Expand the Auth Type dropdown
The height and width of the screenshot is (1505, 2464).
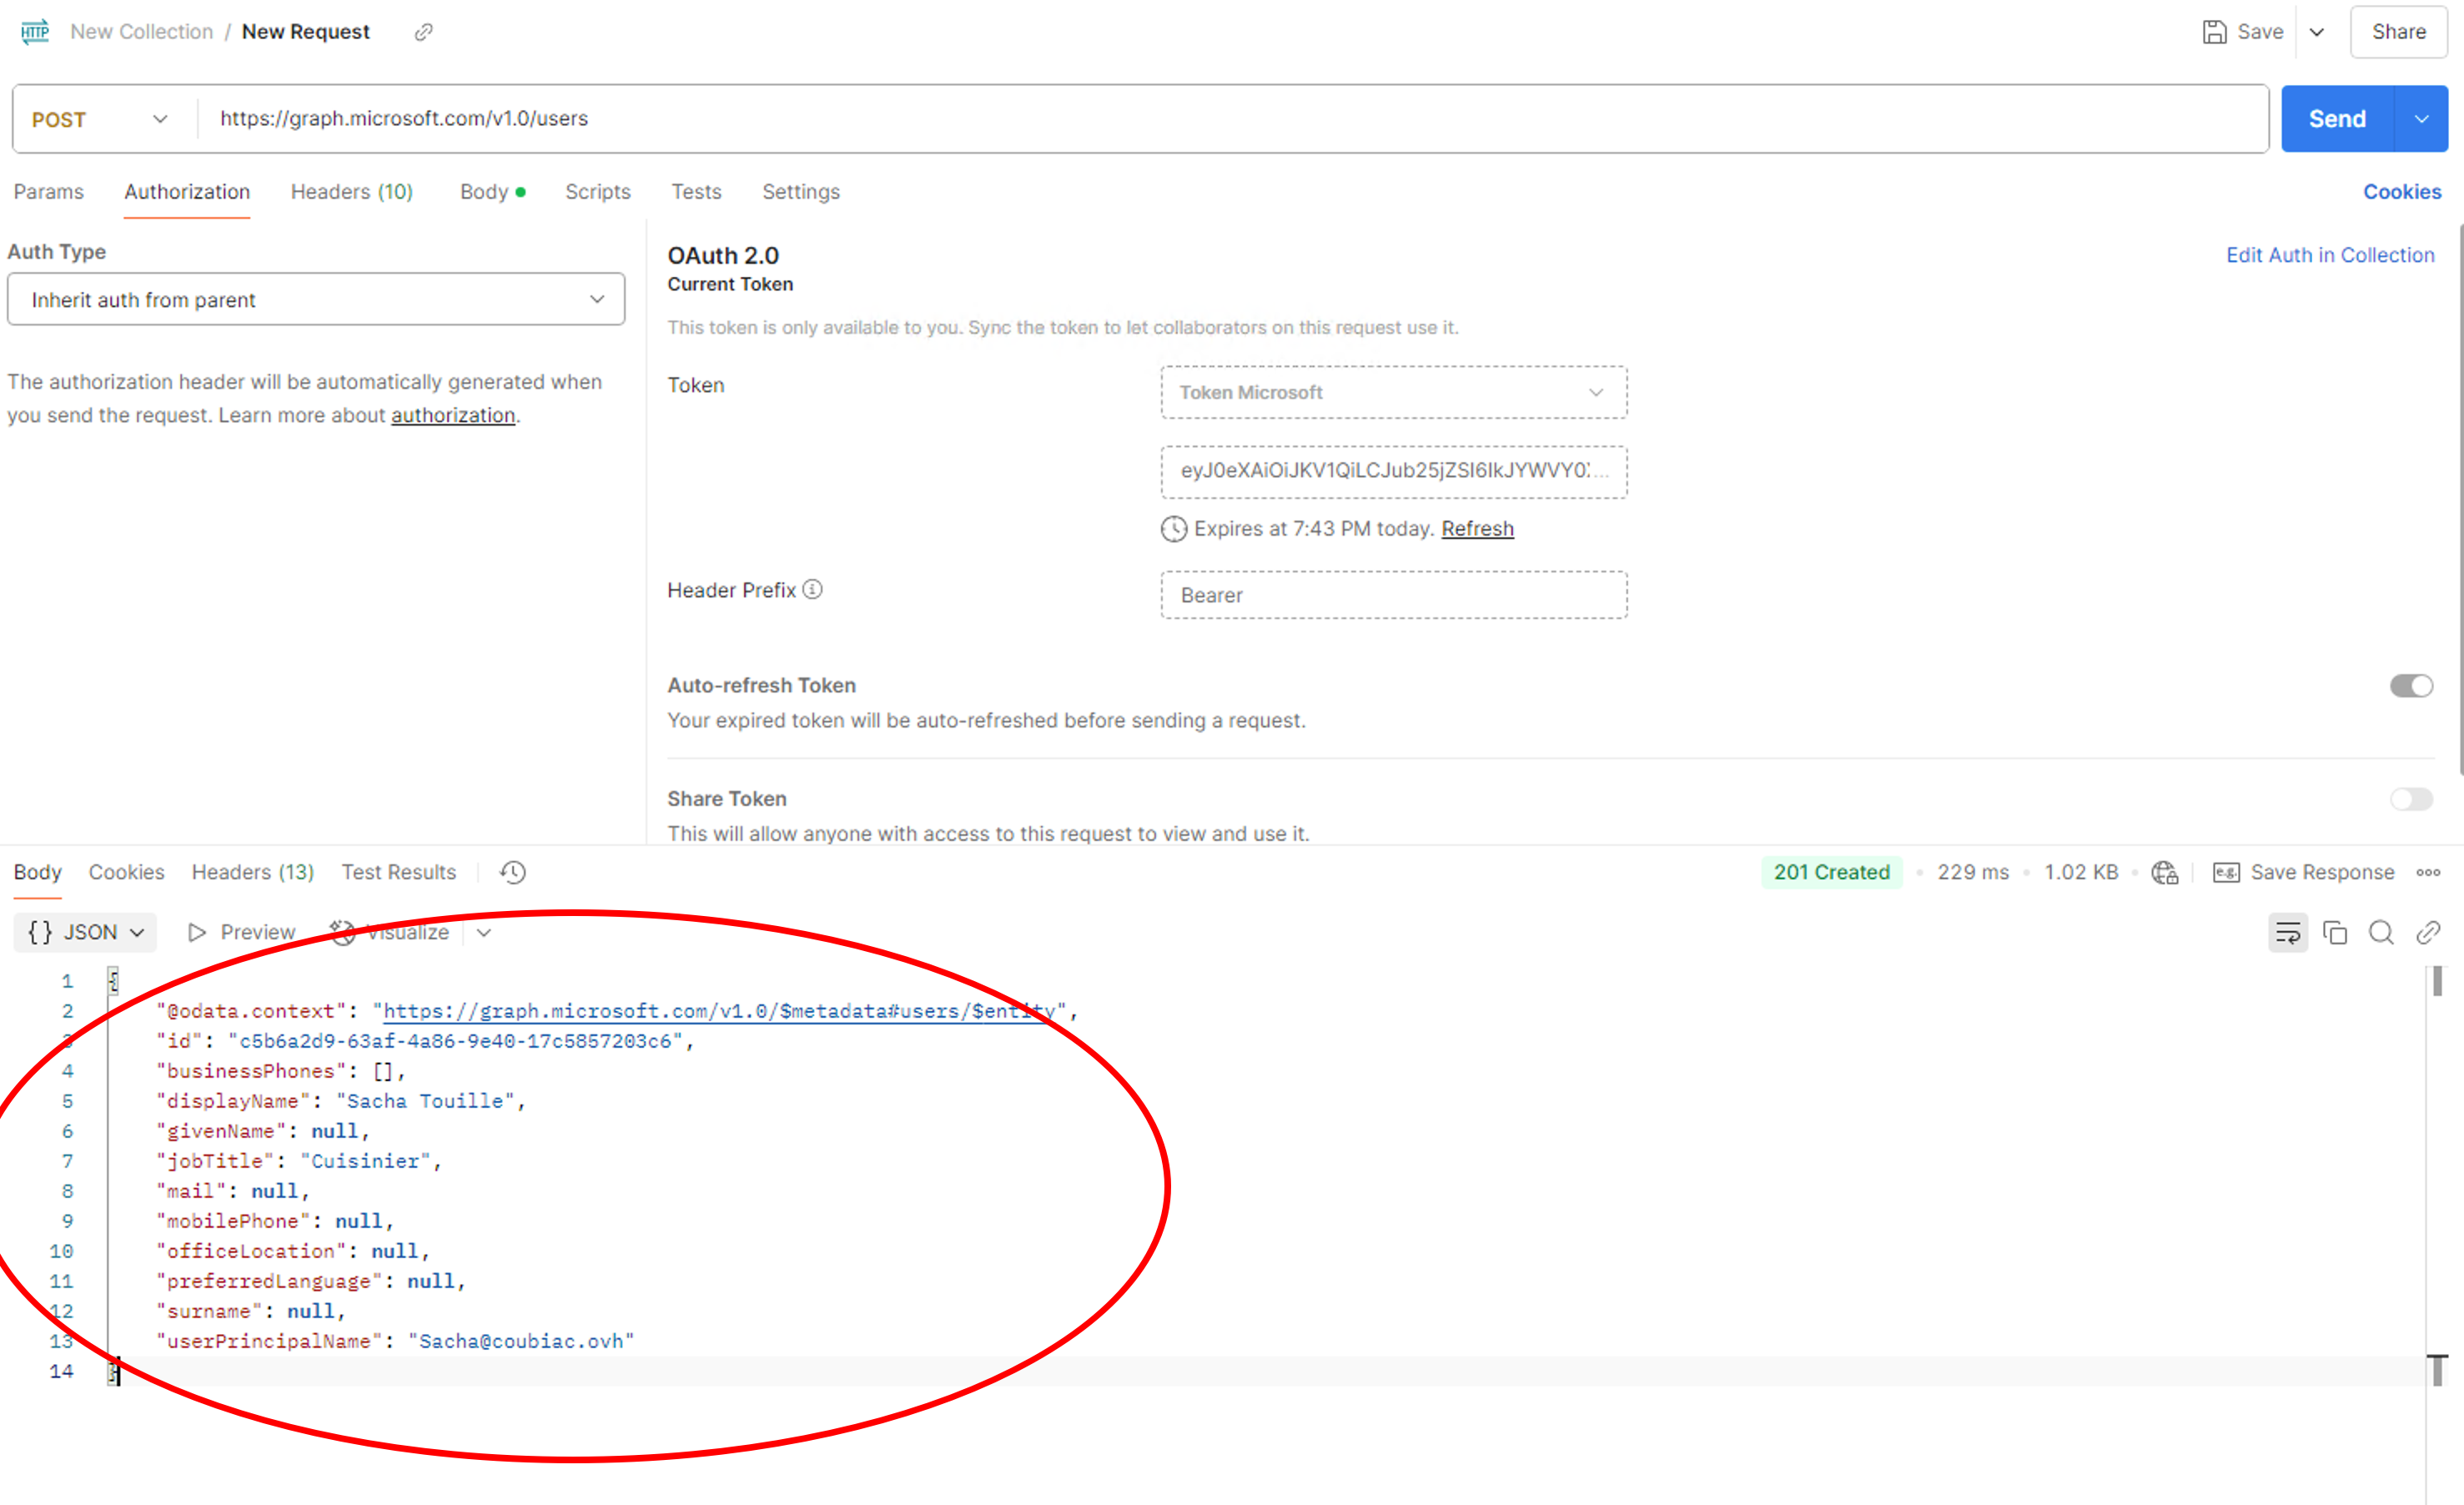click(316, 299)
